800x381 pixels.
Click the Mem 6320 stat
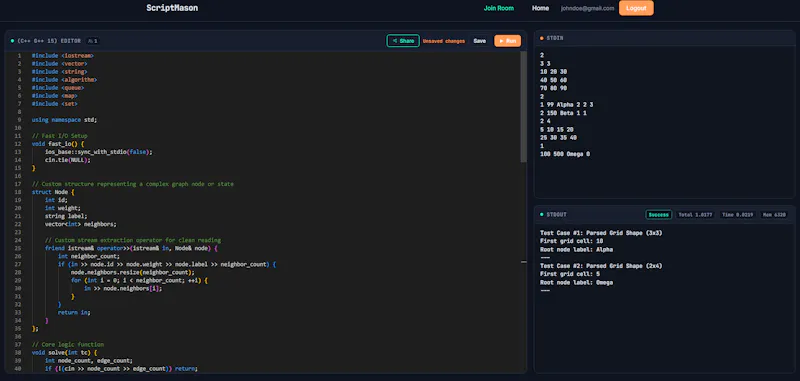coord(774,215)
